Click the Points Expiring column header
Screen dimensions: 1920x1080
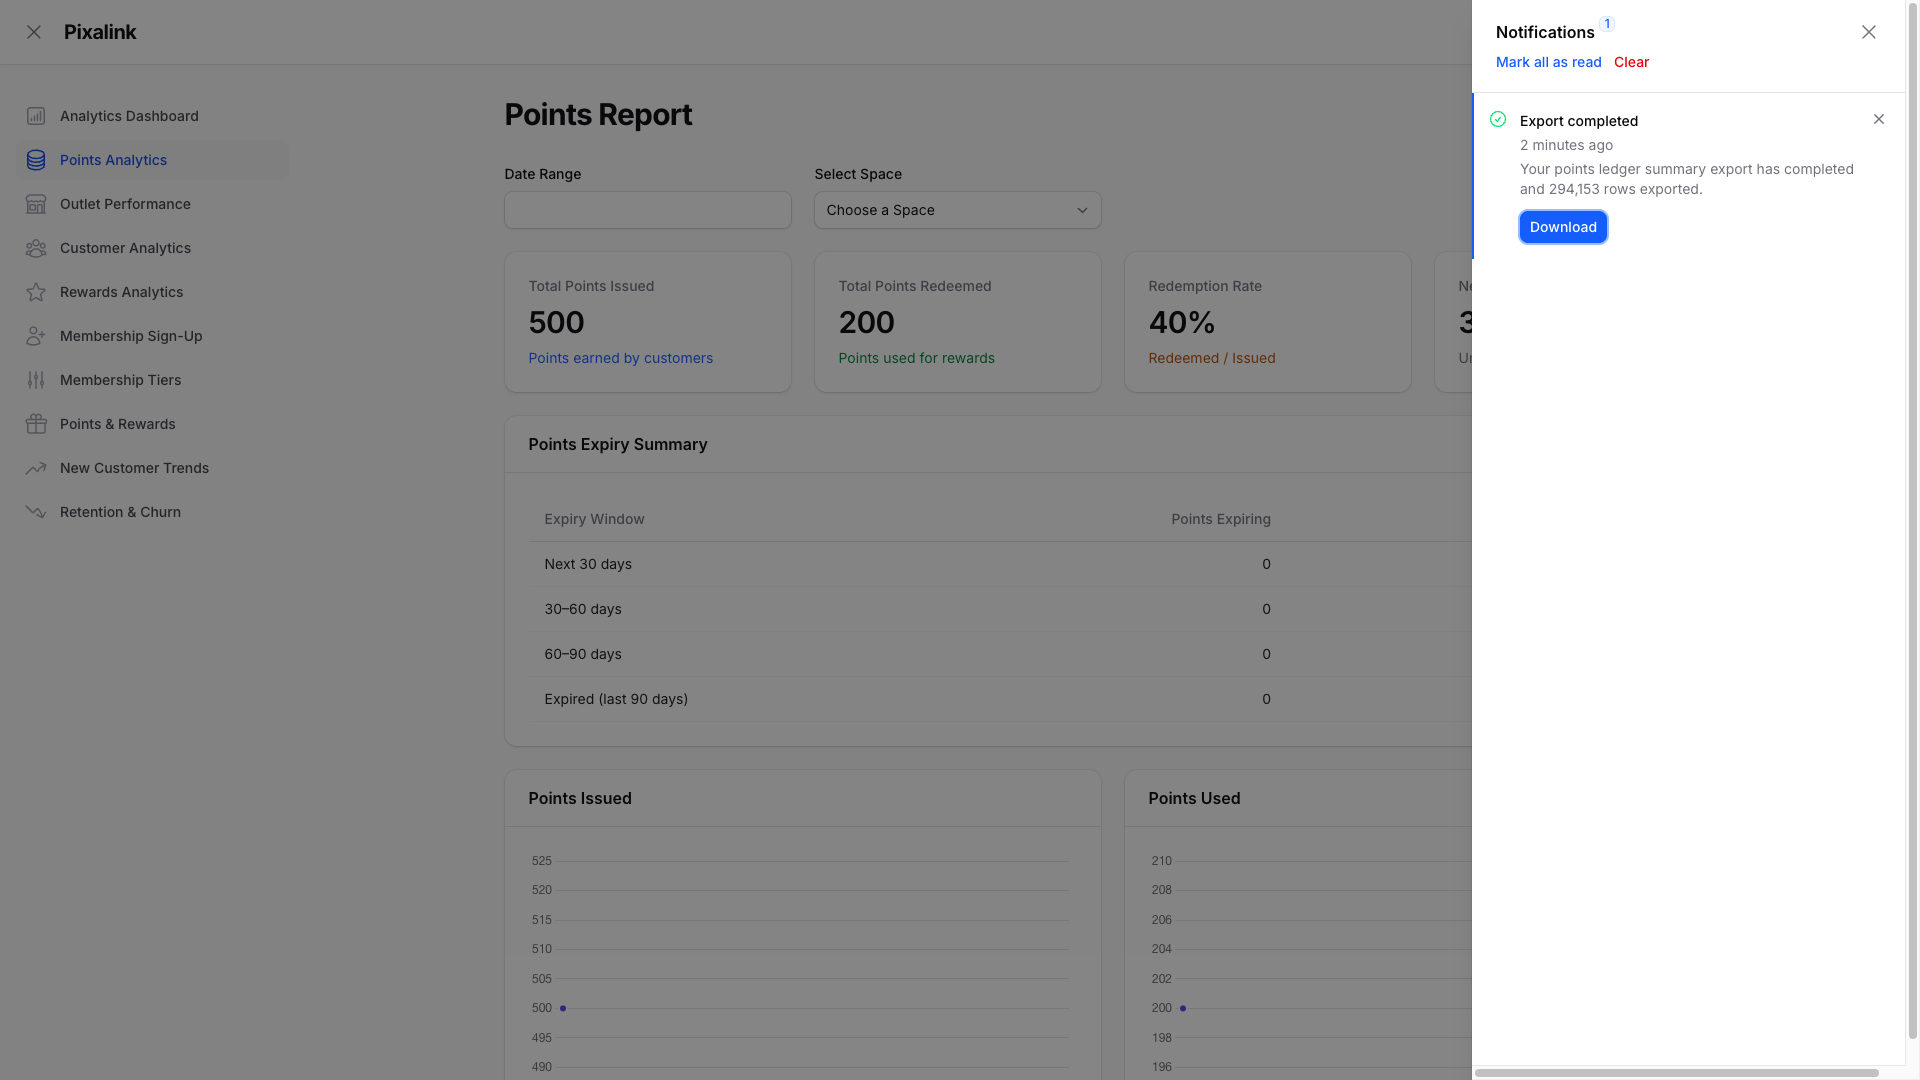tap(1221, 519)
